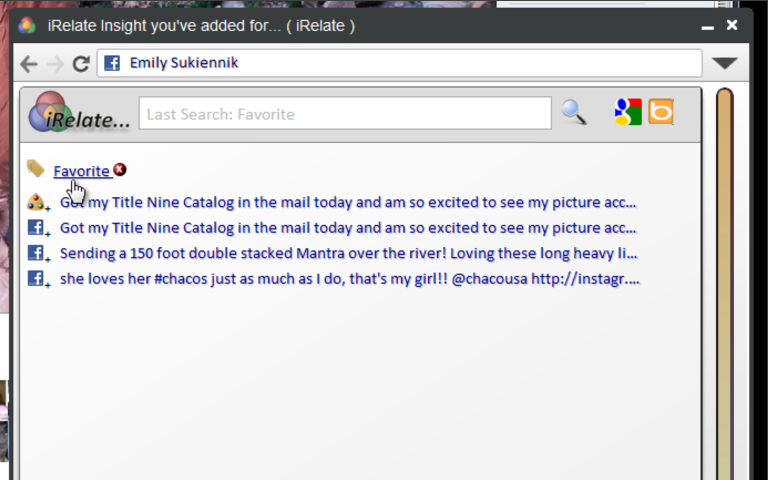Click Facebook icon beside second Title Nine post
768x480 pixels.
click(38, 228)
